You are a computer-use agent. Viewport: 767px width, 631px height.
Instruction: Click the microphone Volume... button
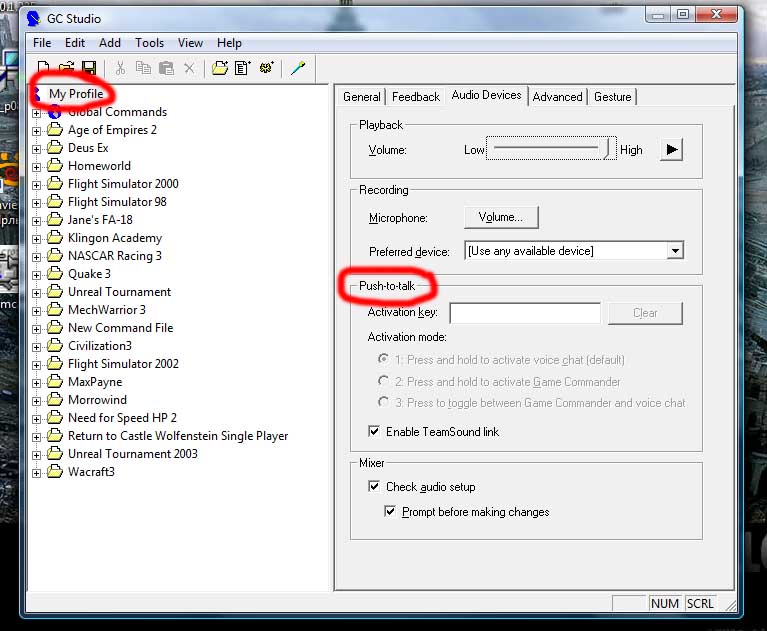(501, 217)
